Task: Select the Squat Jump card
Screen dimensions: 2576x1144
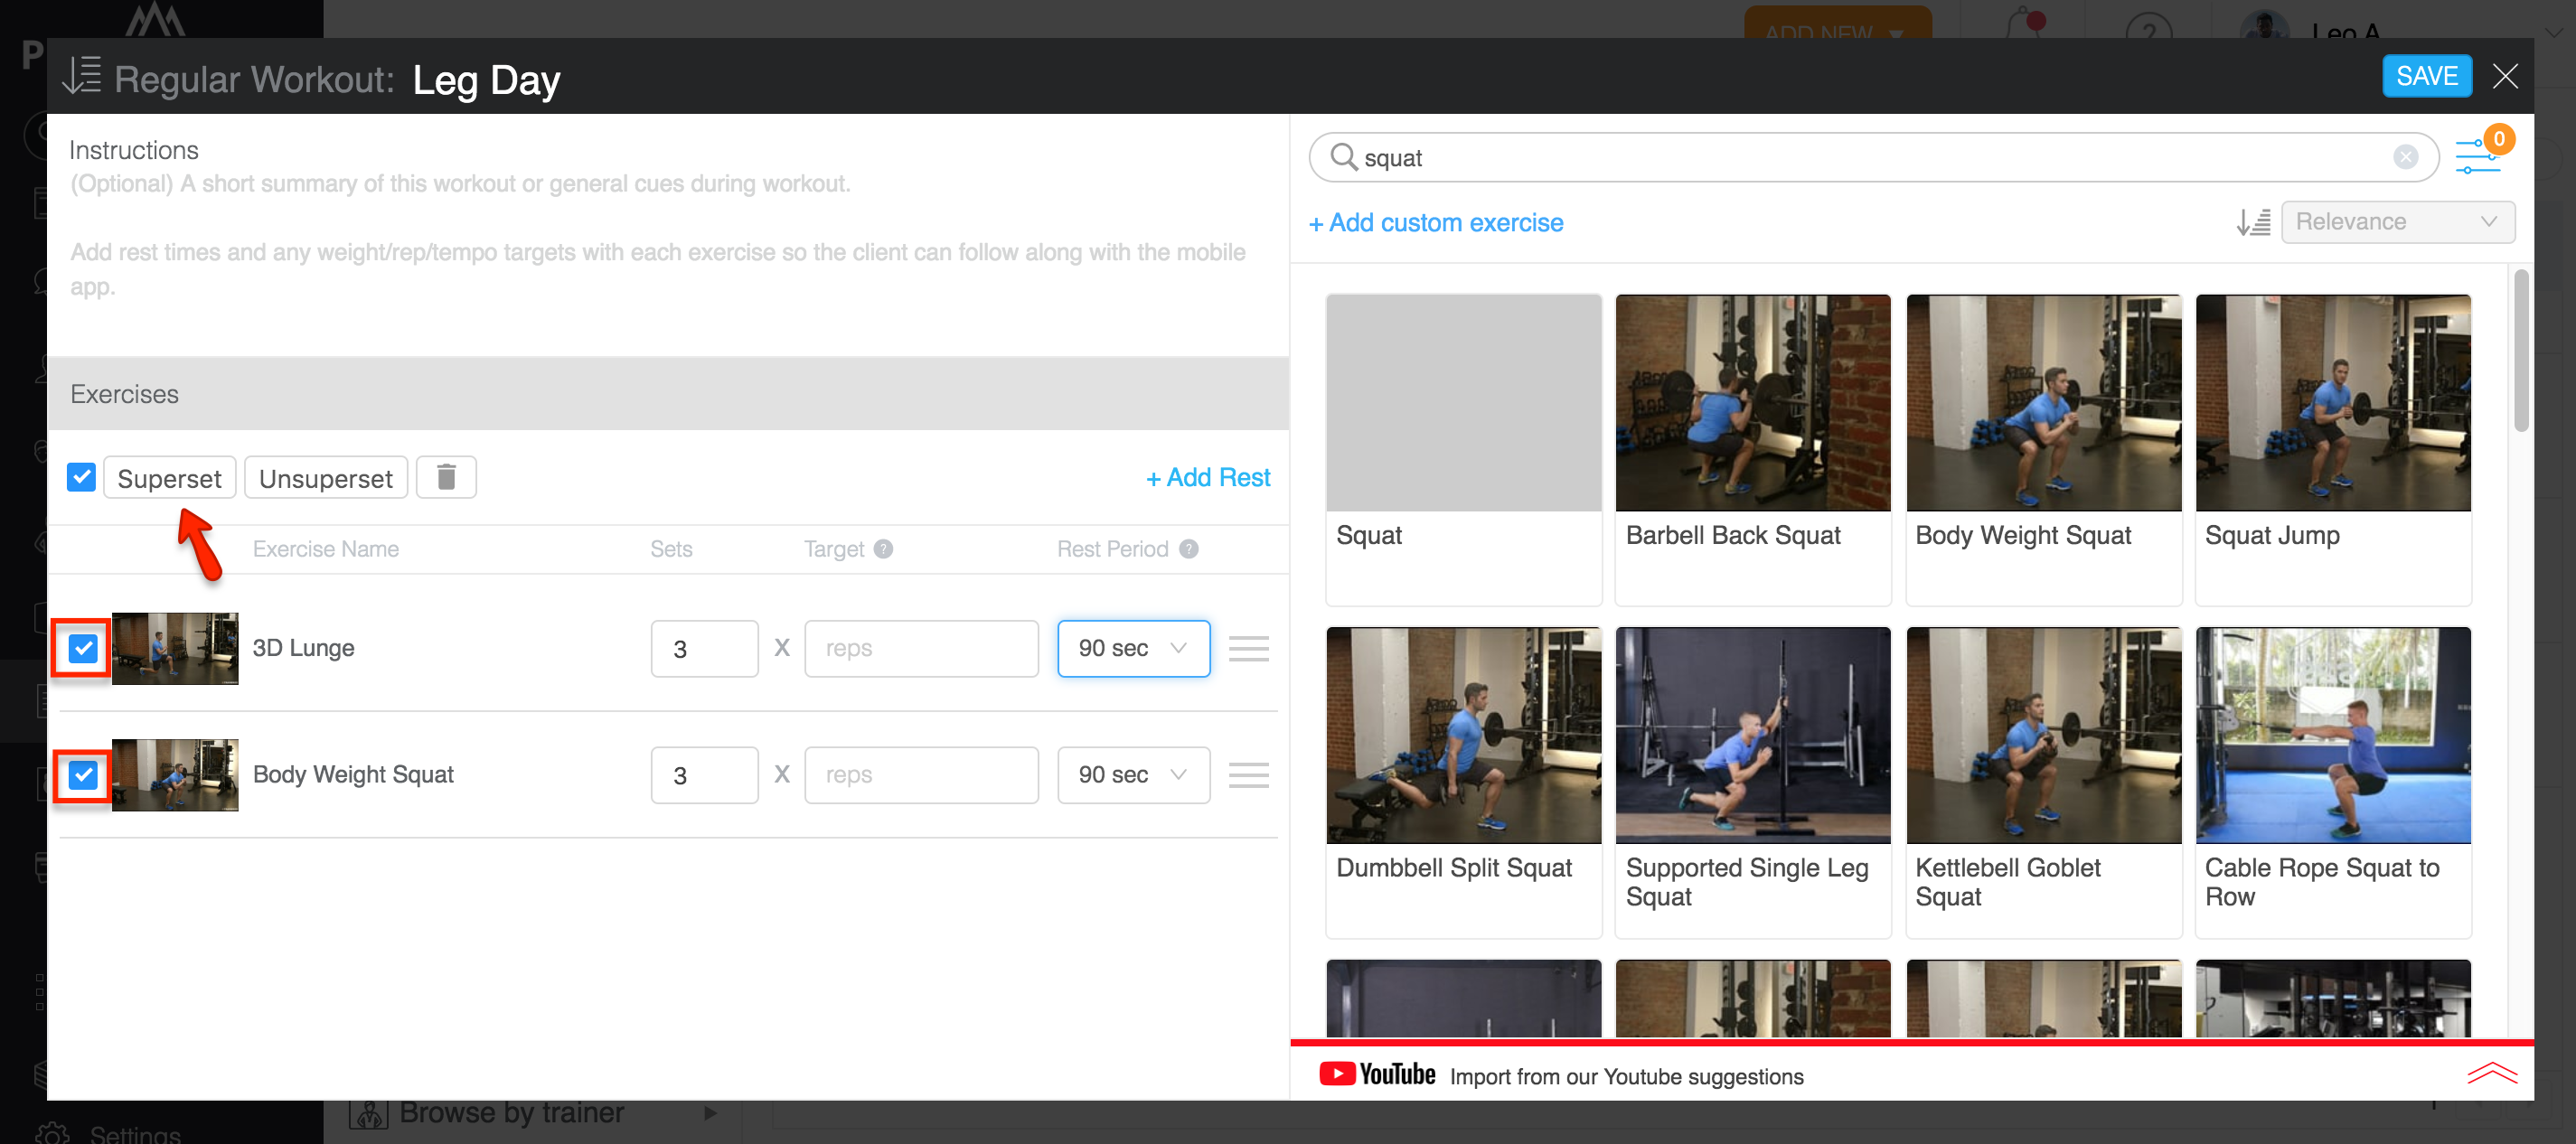Action: (2333, 450)
